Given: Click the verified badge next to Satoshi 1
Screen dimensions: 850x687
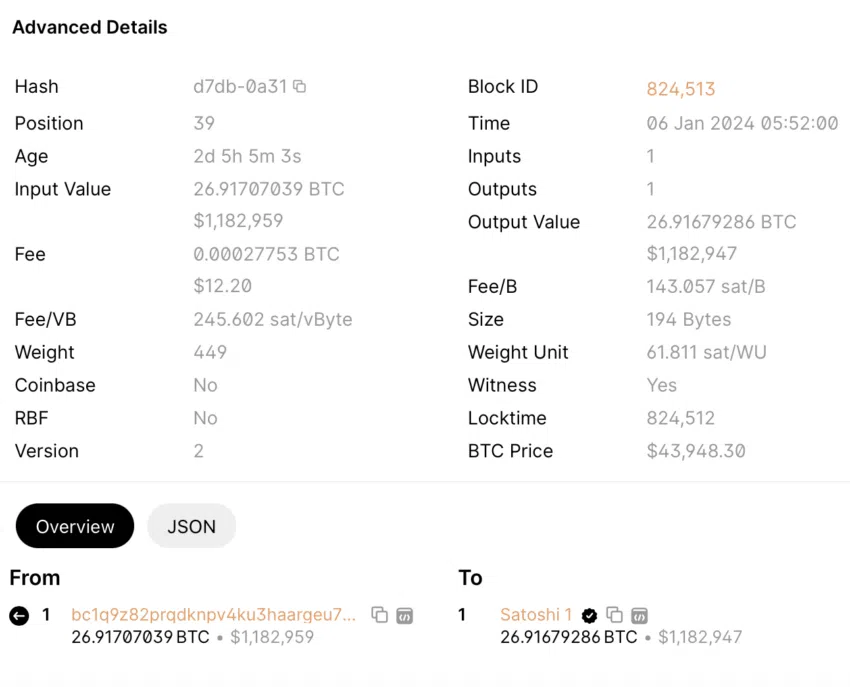Looking at the screenshot, I should [589, 615].
